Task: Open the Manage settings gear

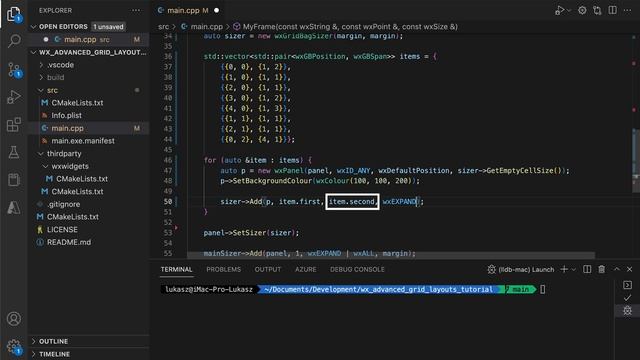Action: pos(14,347)
